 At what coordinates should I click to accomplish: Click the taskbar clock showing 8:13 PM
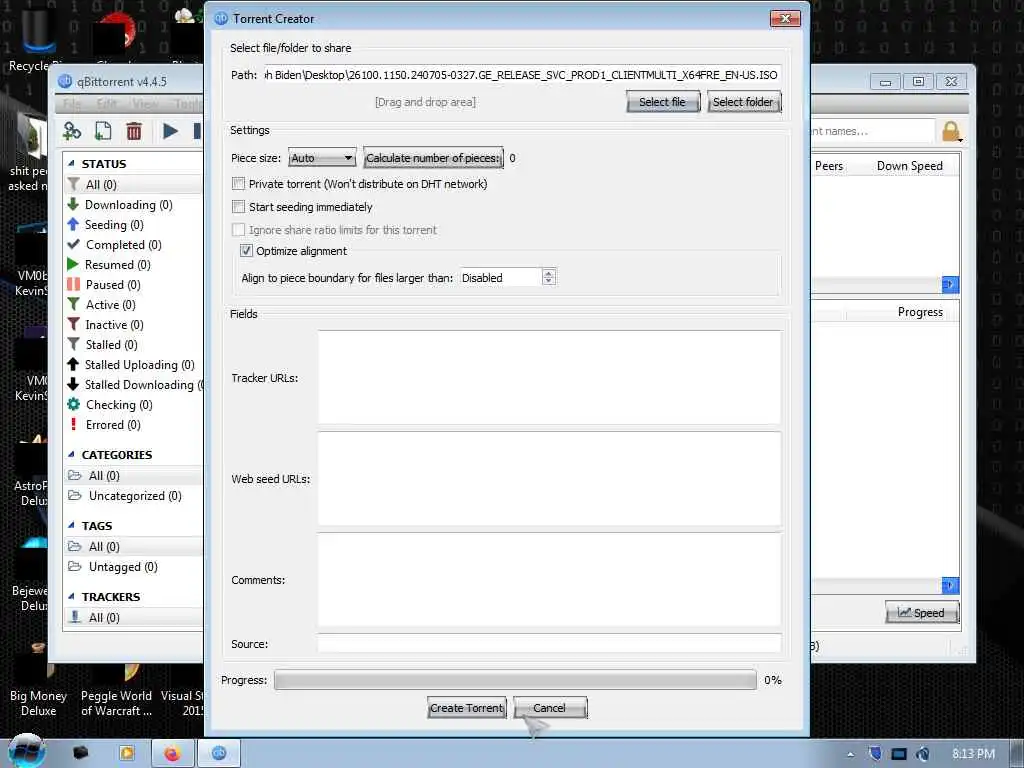[x=973, y=754]
